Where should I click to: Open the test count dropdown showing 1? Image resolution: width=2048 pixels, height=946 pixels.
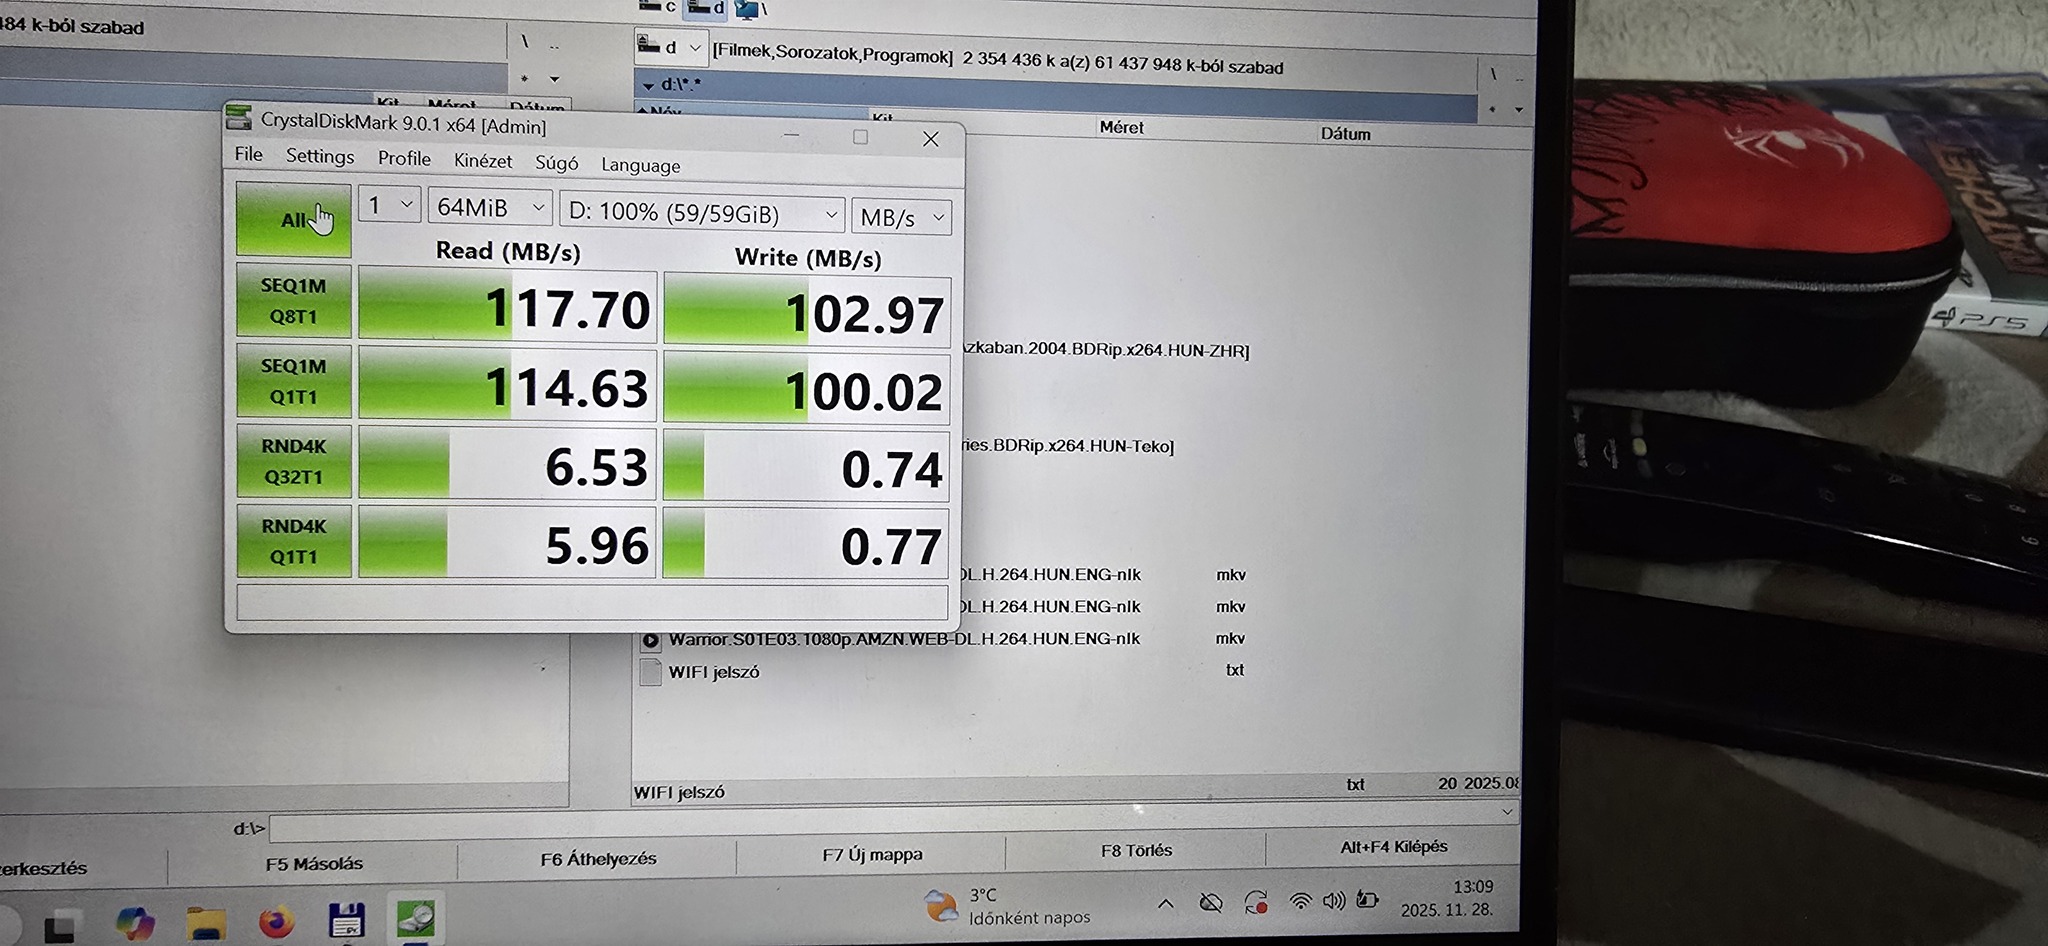389,205
